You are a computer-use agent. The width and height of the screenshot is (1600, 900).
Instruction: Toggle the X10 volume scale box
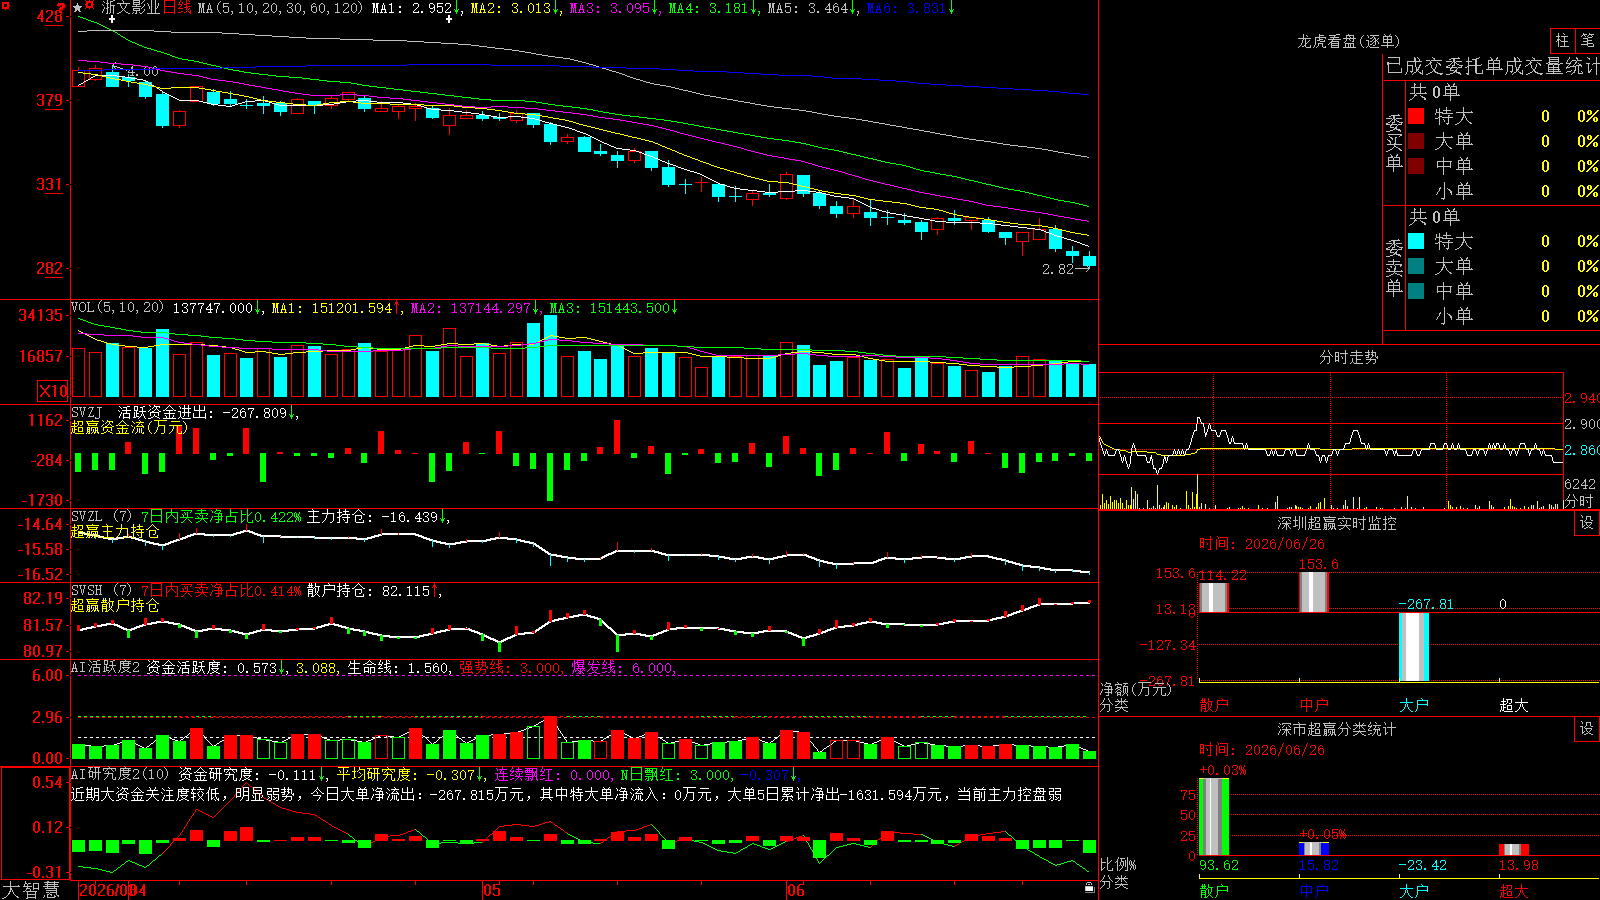(x=53, y=391)
